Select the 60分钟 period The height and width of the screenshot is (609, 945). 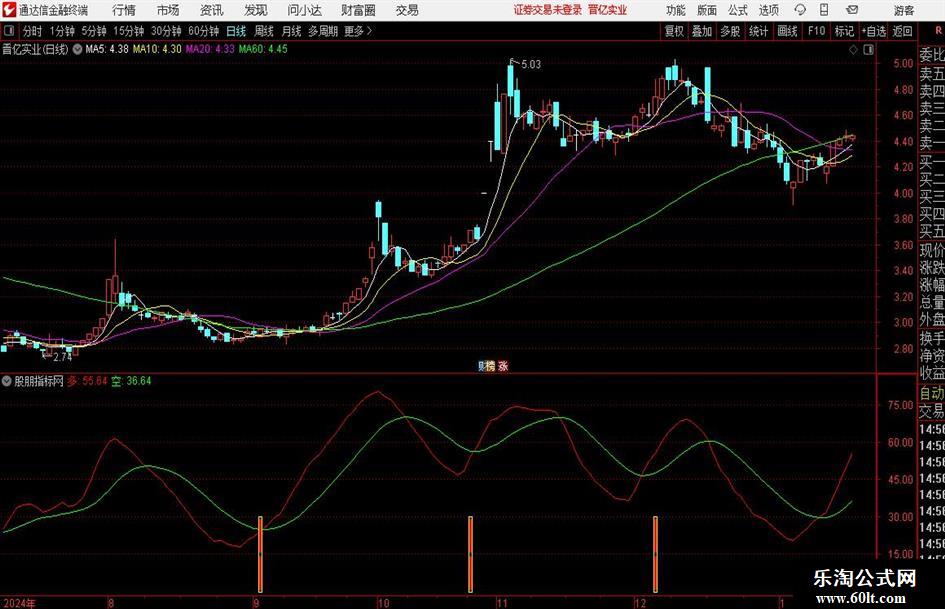[204, 31]
